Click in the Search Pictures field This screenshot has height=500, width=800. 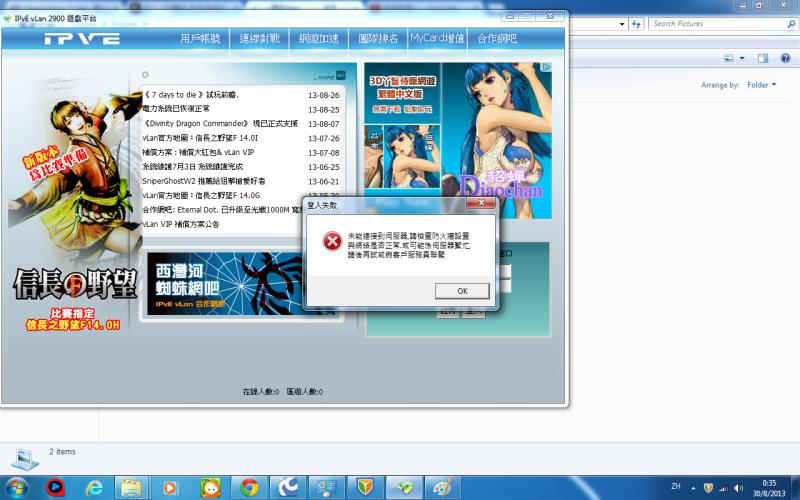coord(710,23)
